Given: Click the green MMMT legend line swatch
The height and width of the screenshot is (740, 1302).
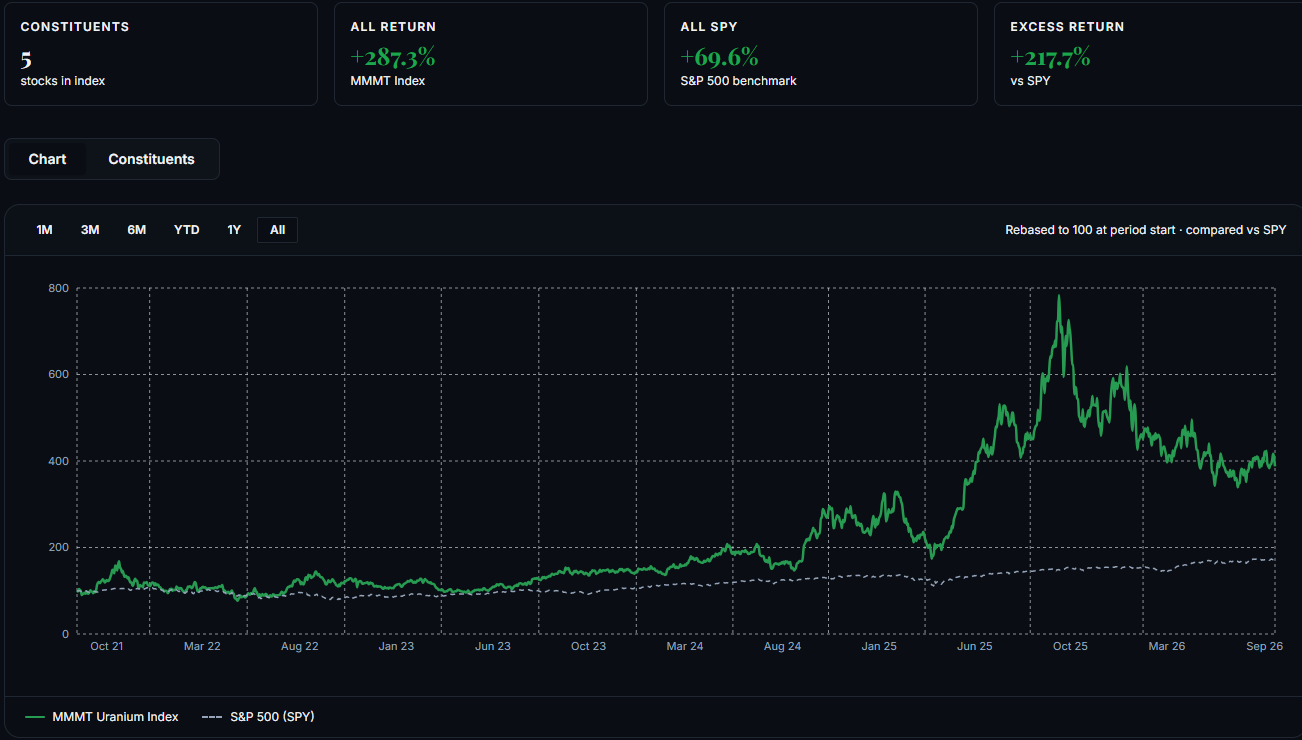Looking at the screenshot, I should pyautogui.click(x=35, y=717).
